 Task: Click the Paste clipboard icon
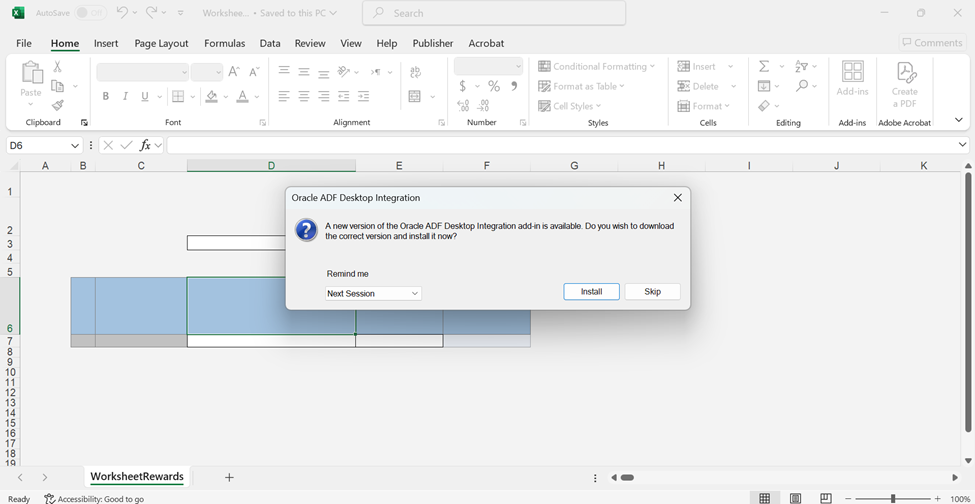click(x=31, y=74)
